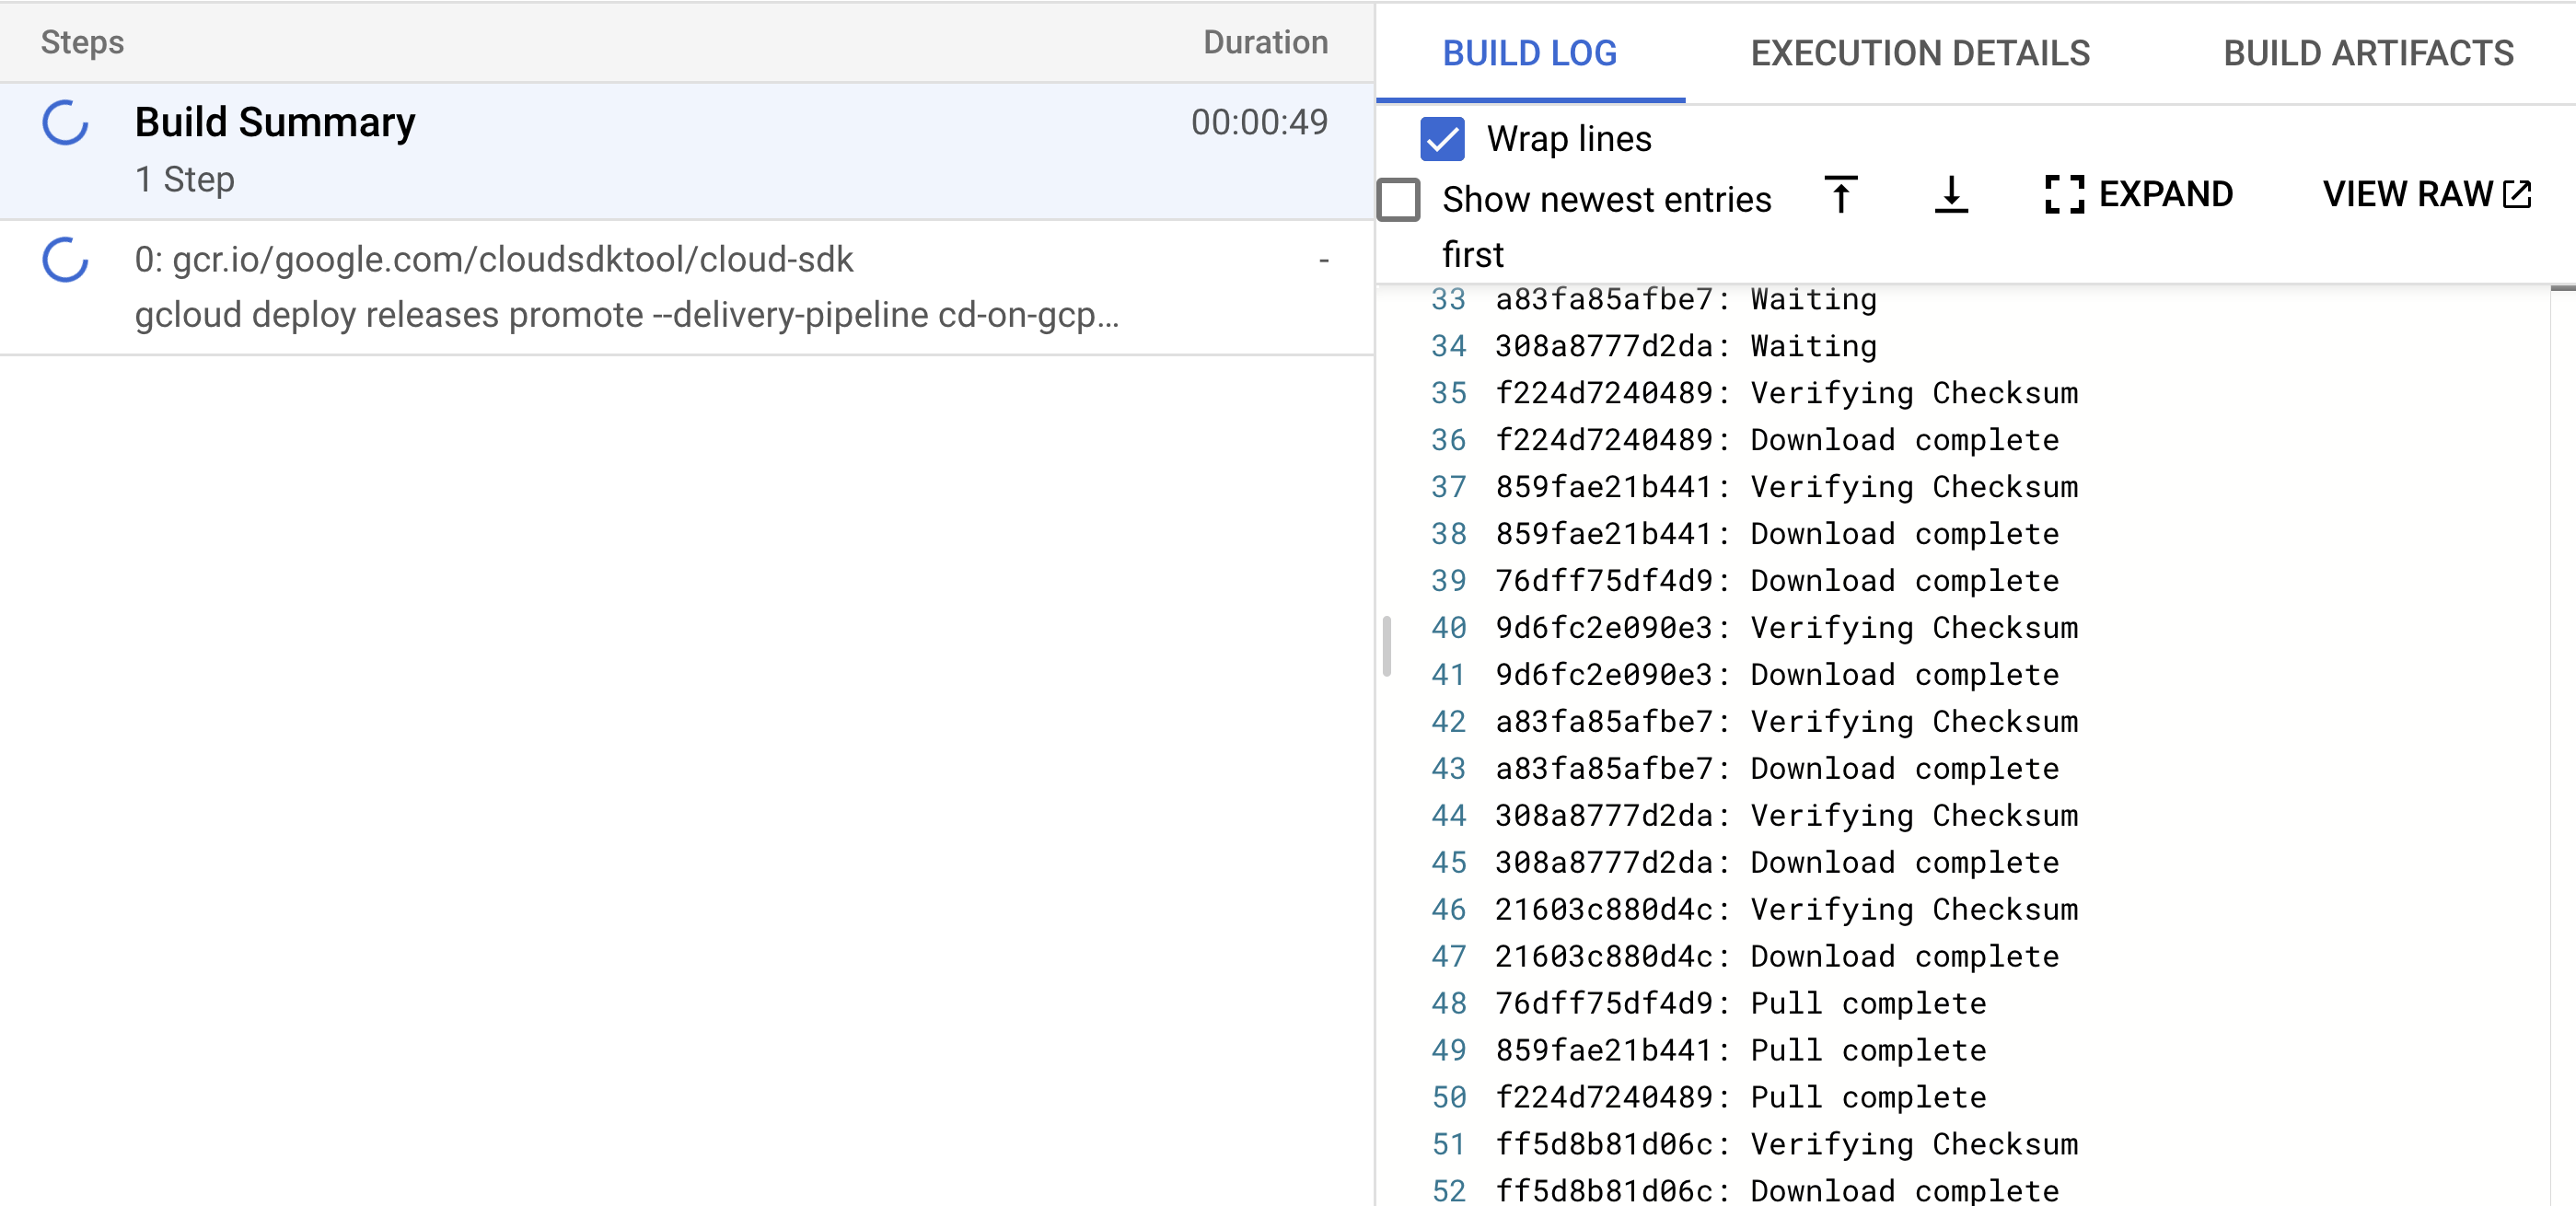Click the Build Summary spinner icon
Image resolution: width=2576 pixels, height=1206 pixels.
click(65, 122)
